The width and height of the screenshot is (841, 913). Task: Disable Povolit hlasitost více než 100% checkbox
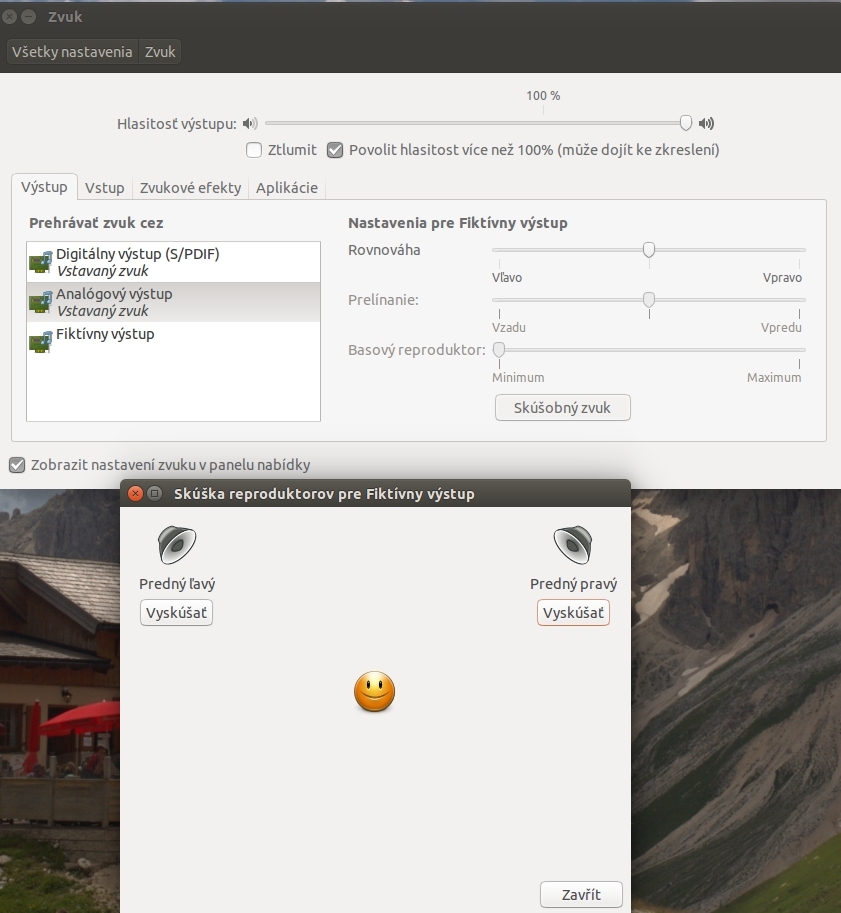[x=335, y=150]
